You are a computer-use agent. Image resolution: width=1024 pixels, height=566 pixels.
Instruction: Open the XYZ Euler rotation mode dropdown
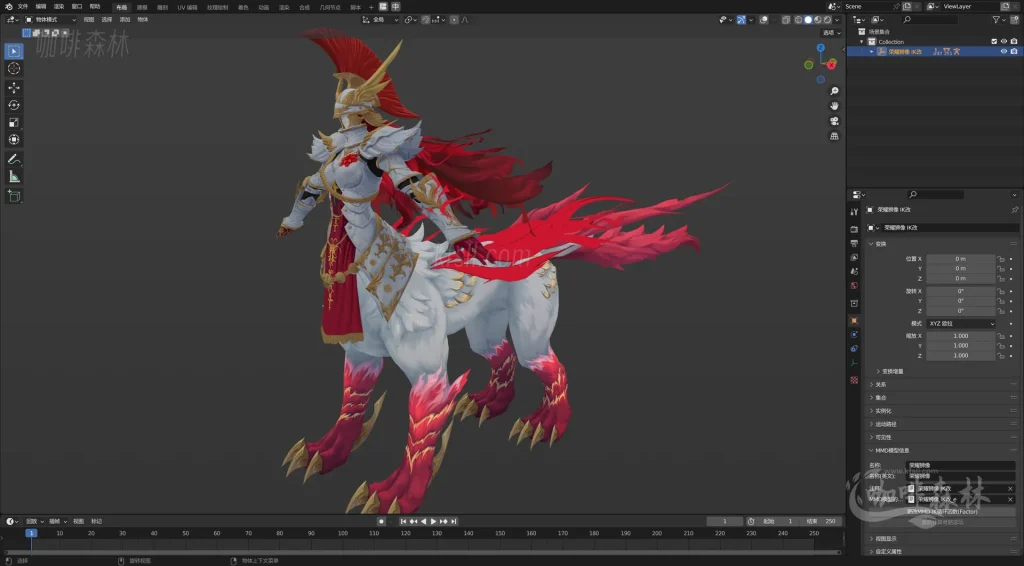(x=961, y=324)
